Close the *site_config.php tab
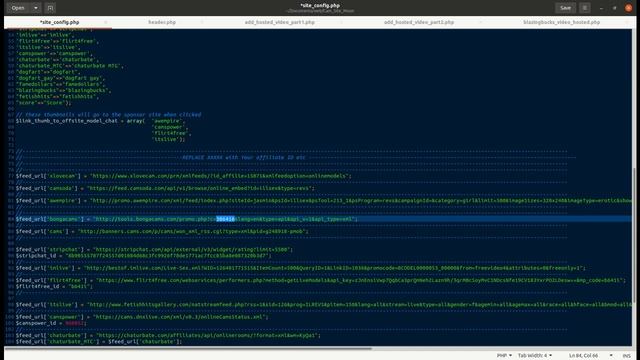Screen dimensions: 640x360 (x=106, y=22)
